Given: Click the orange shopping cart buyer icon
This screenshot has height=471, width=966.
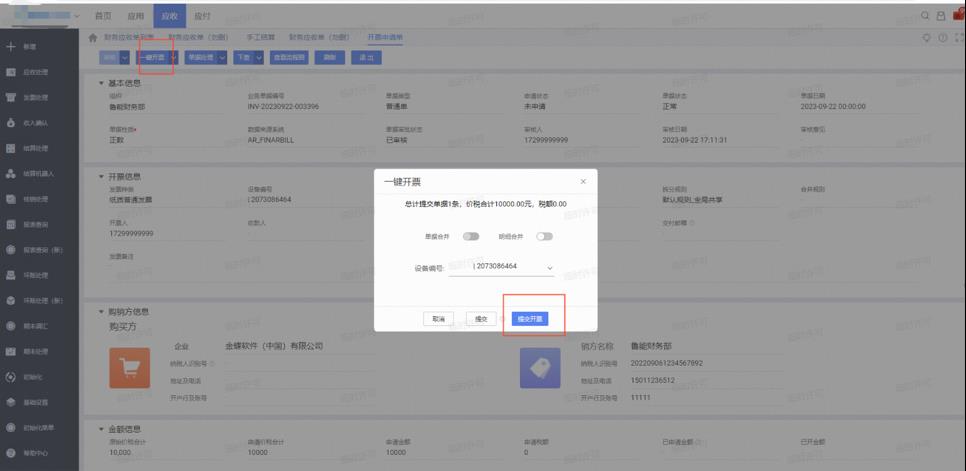Looking at the screenshot, I should coord(129,368).
